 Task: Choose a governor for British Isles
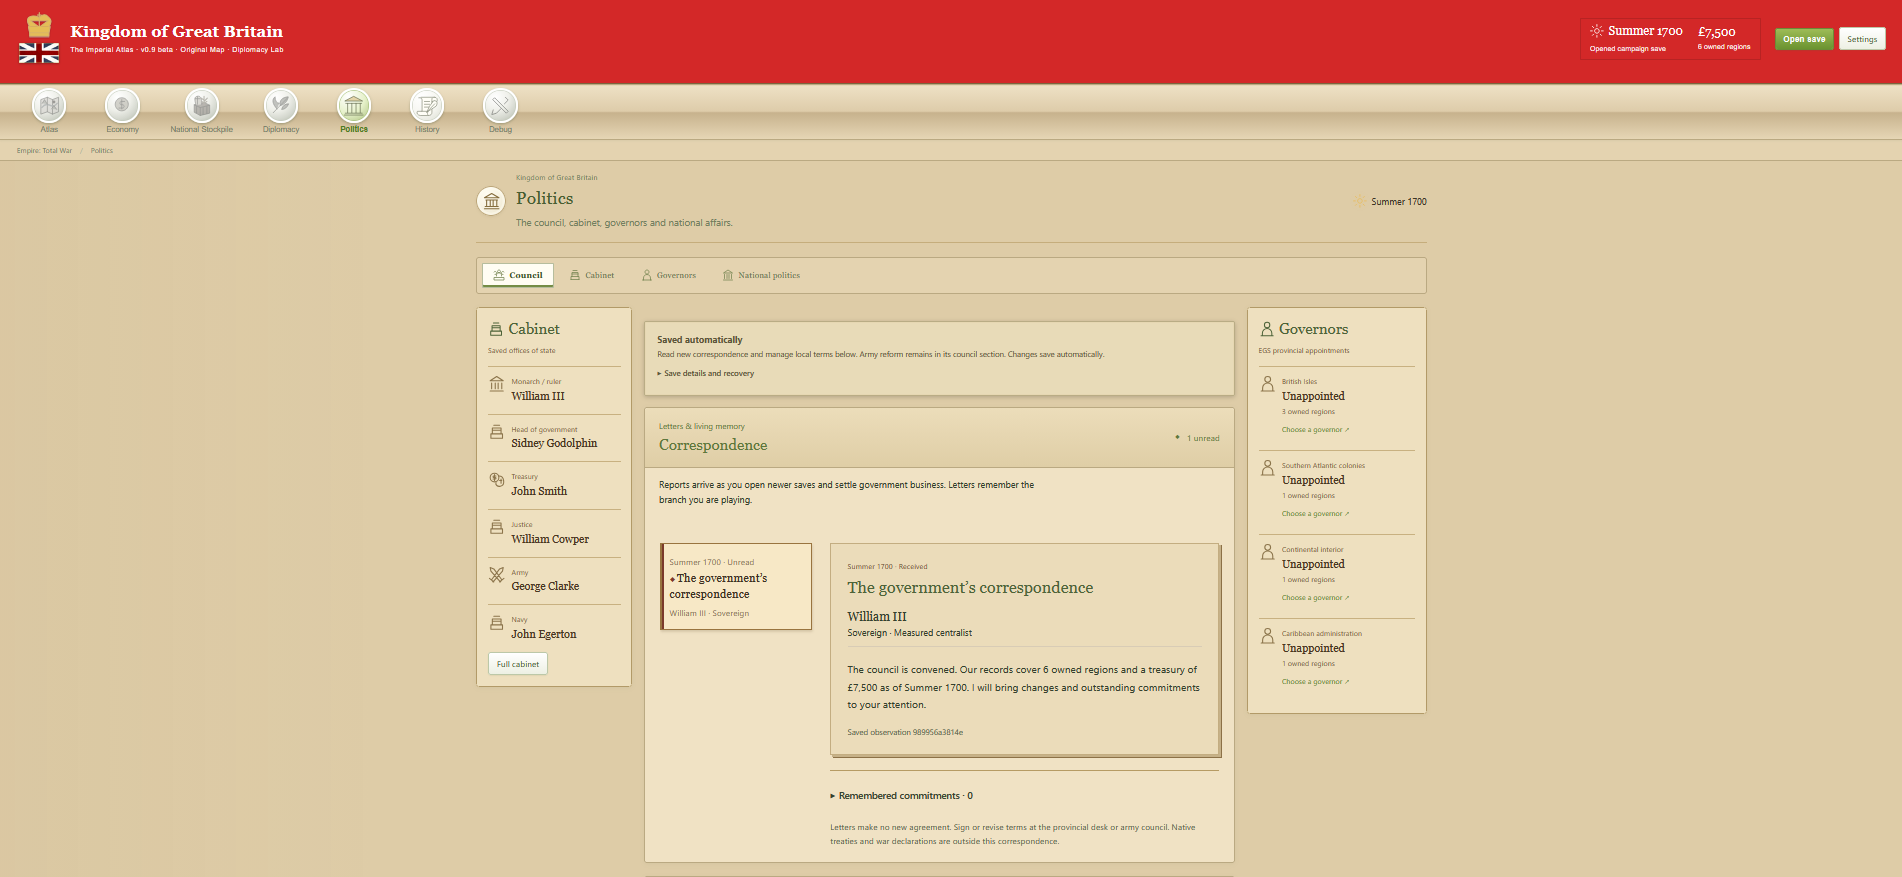click(1315, 430)
